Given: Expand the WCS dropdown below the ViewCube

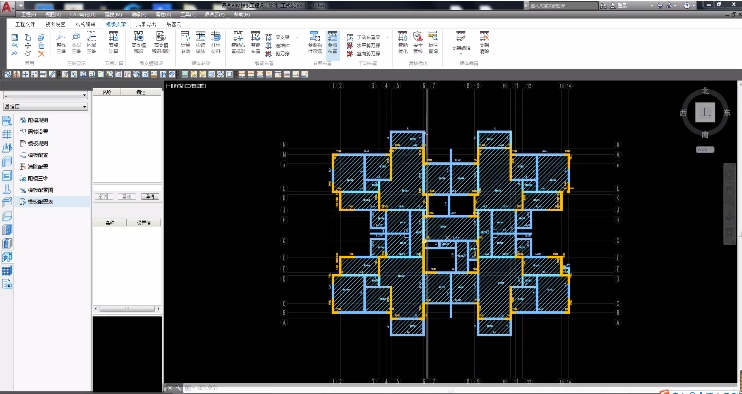Looking at the screenshot, I should 705,149.
